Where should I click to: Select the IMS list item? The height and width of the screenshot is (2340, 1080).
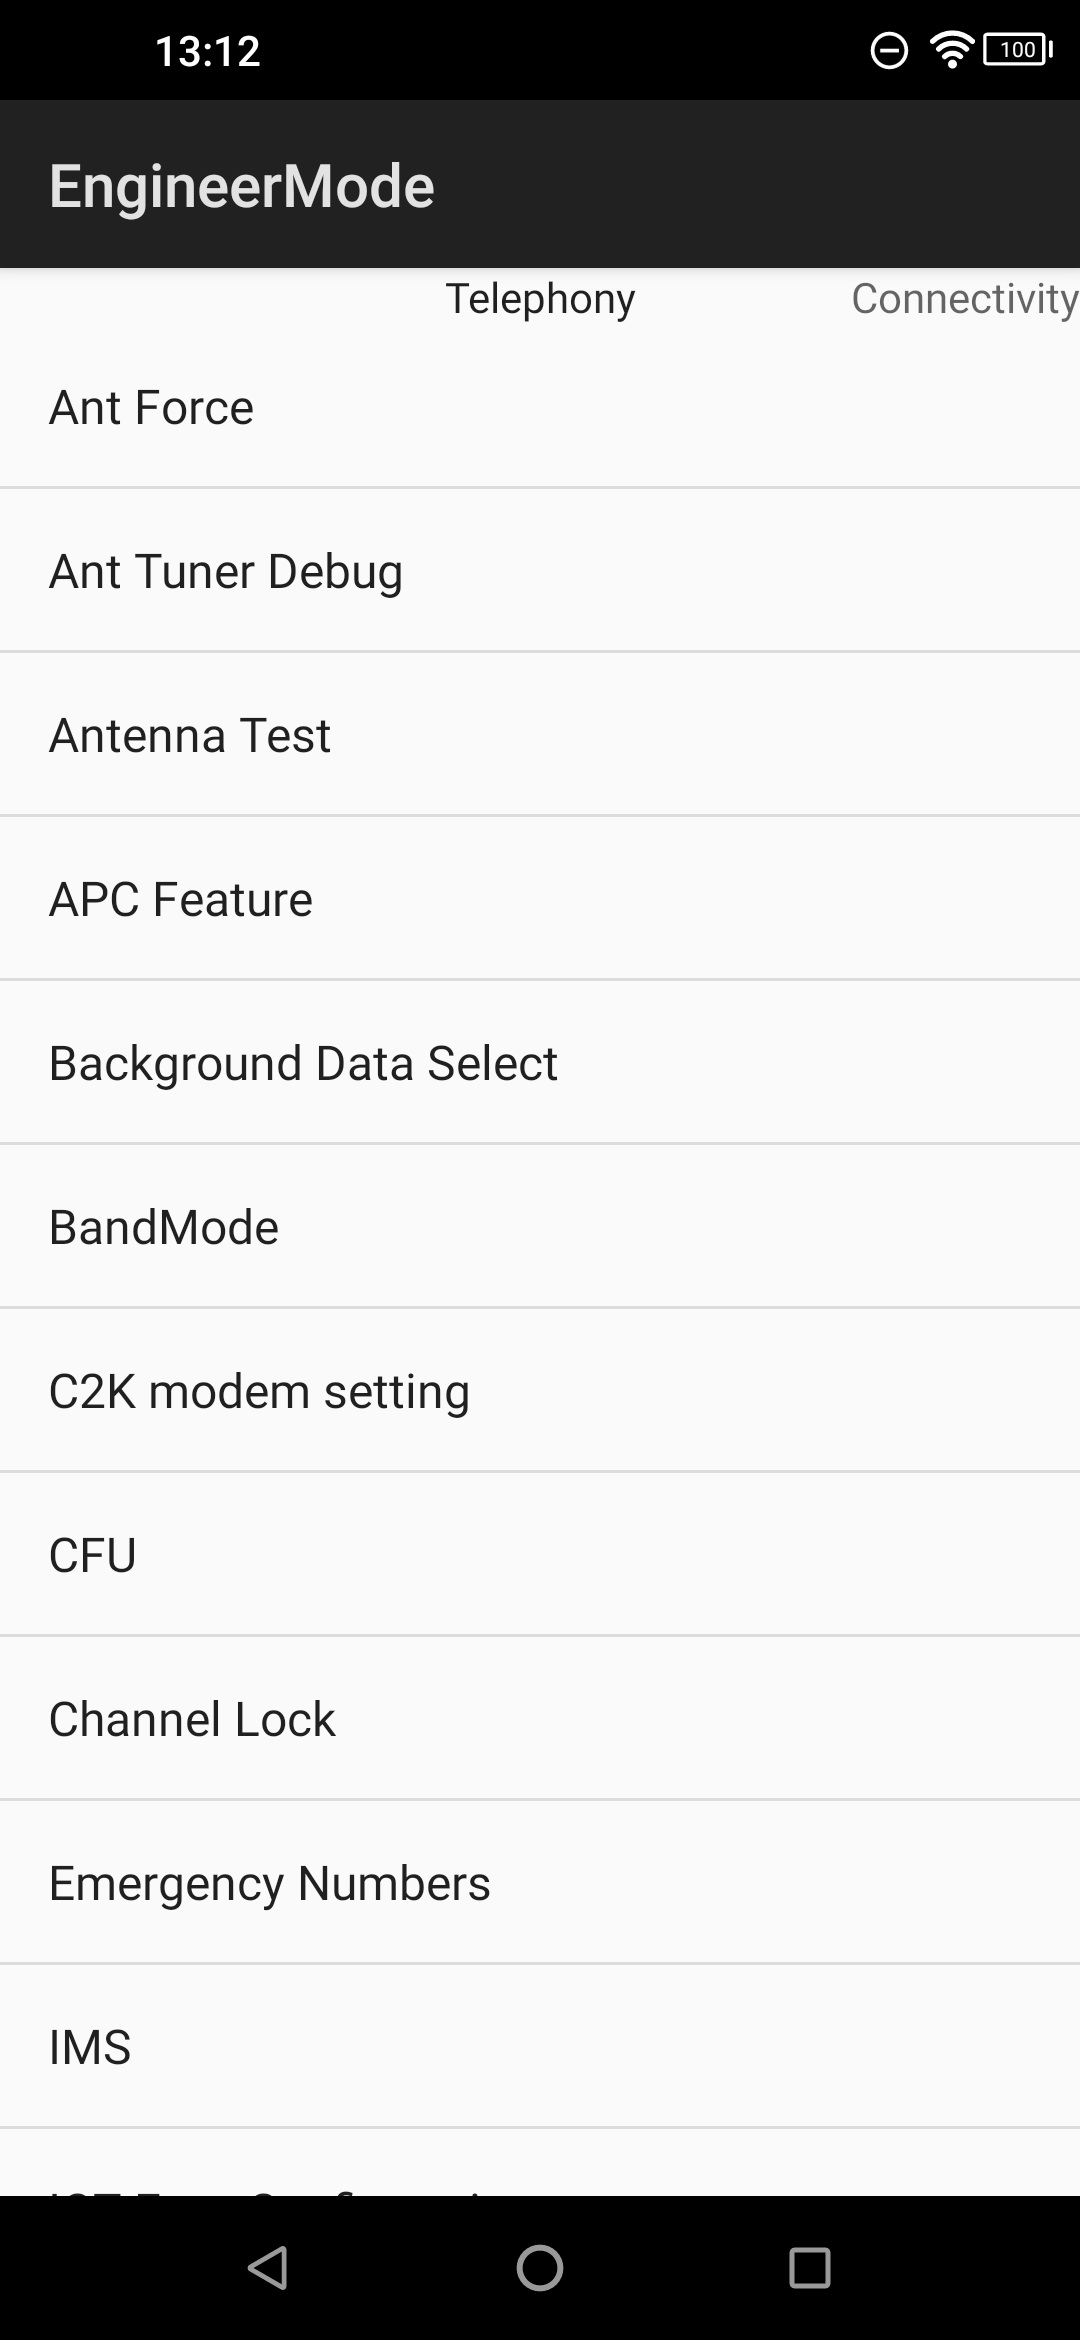click(x=540, y=2048)
